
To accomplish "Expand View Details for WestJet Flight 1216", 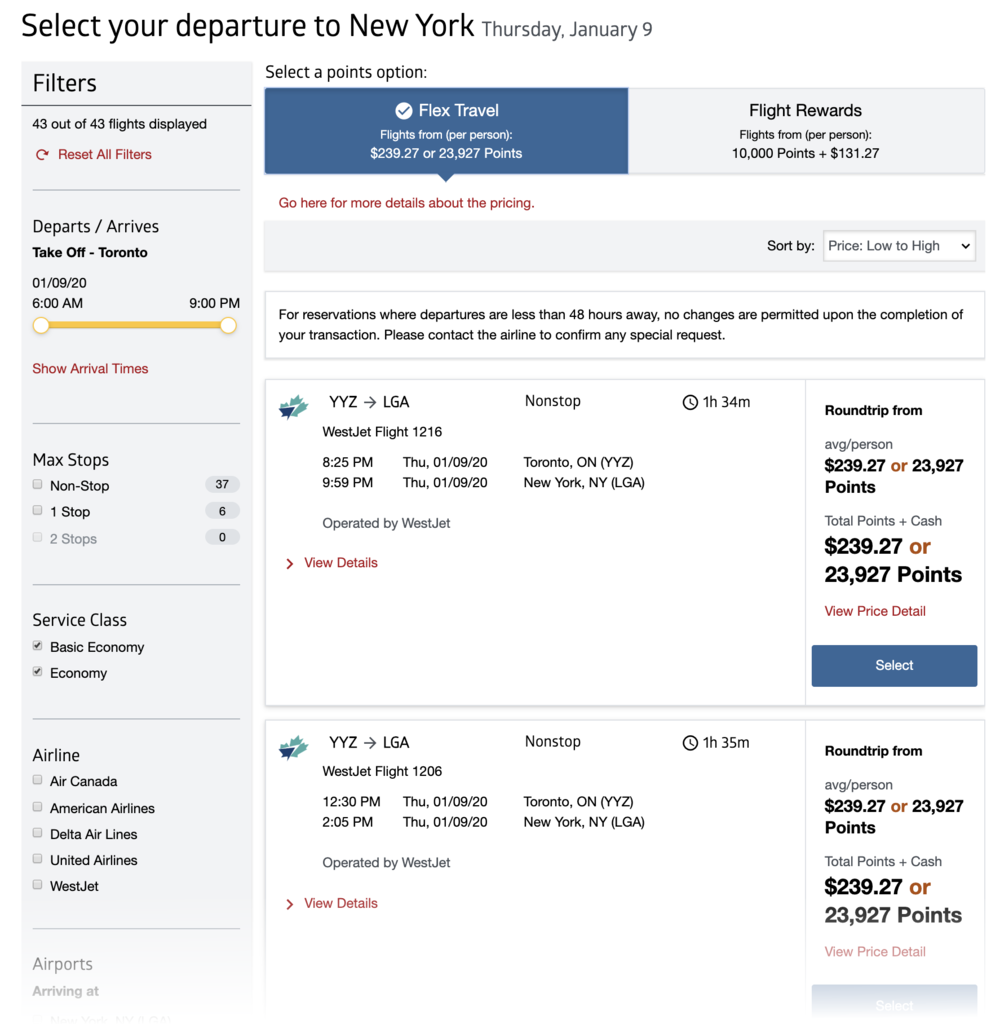I will click(340, 563).
